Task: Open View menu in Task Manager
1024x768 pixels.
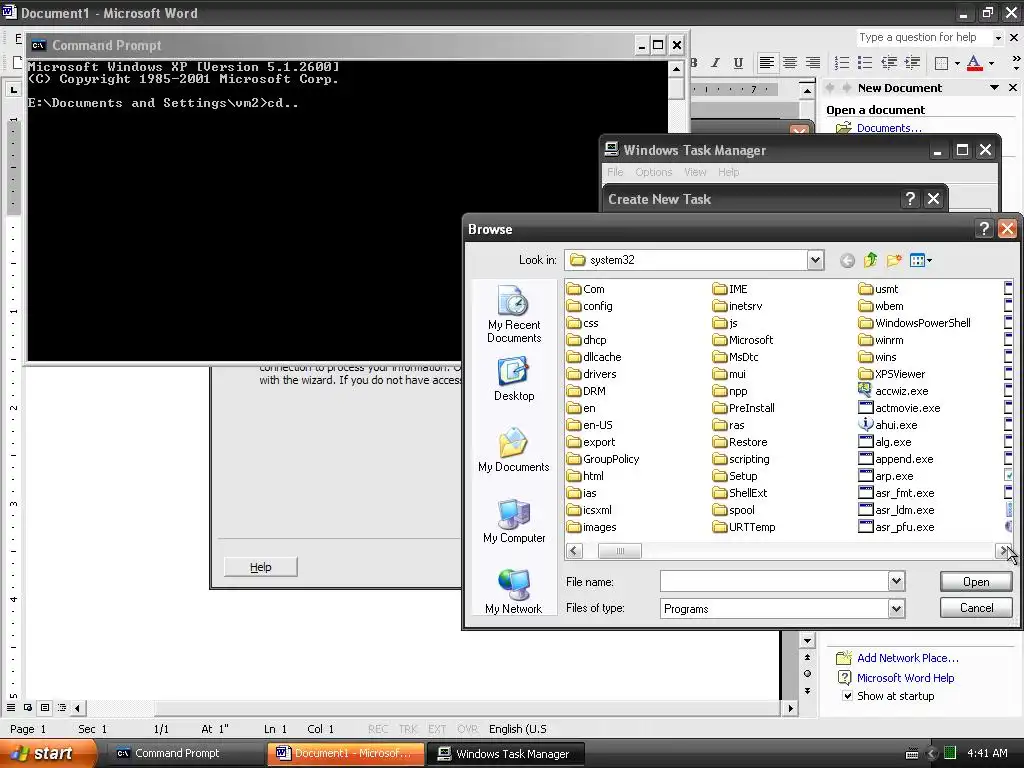Action: tap(695, 172)
